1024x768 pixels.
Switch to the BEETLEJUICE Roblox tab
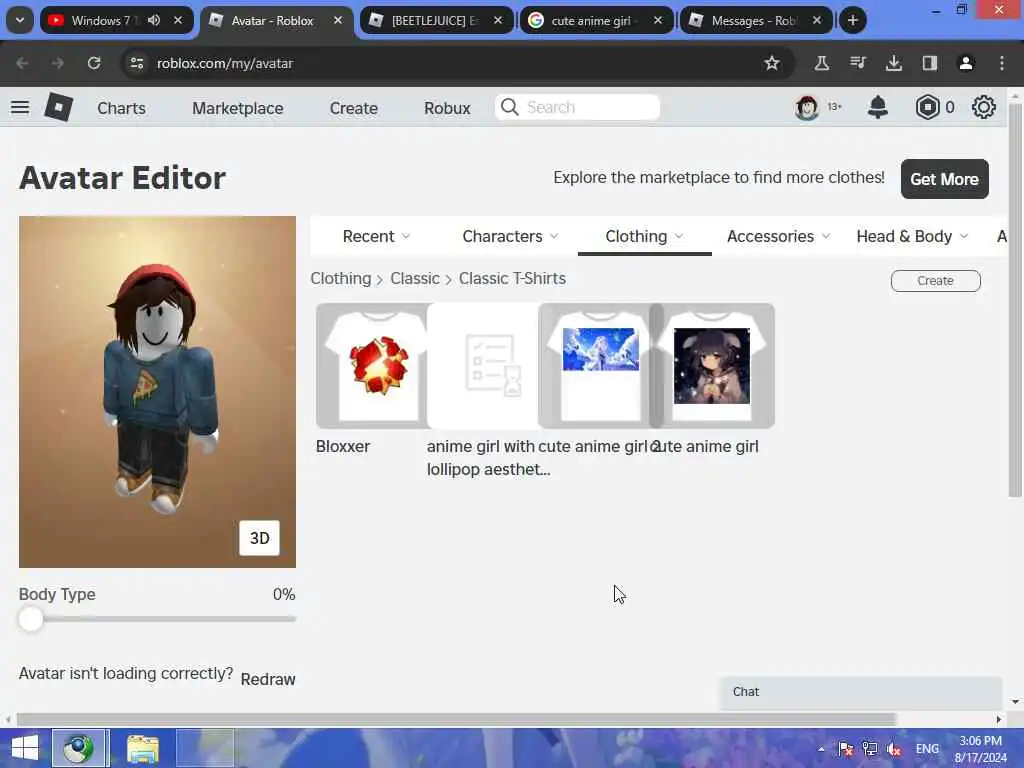click(435, 20)
